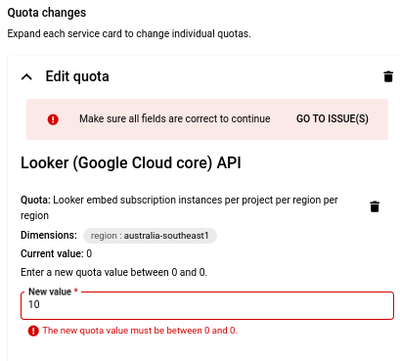
Task: Click the Current value: 0 line
Action: point(56,254)
